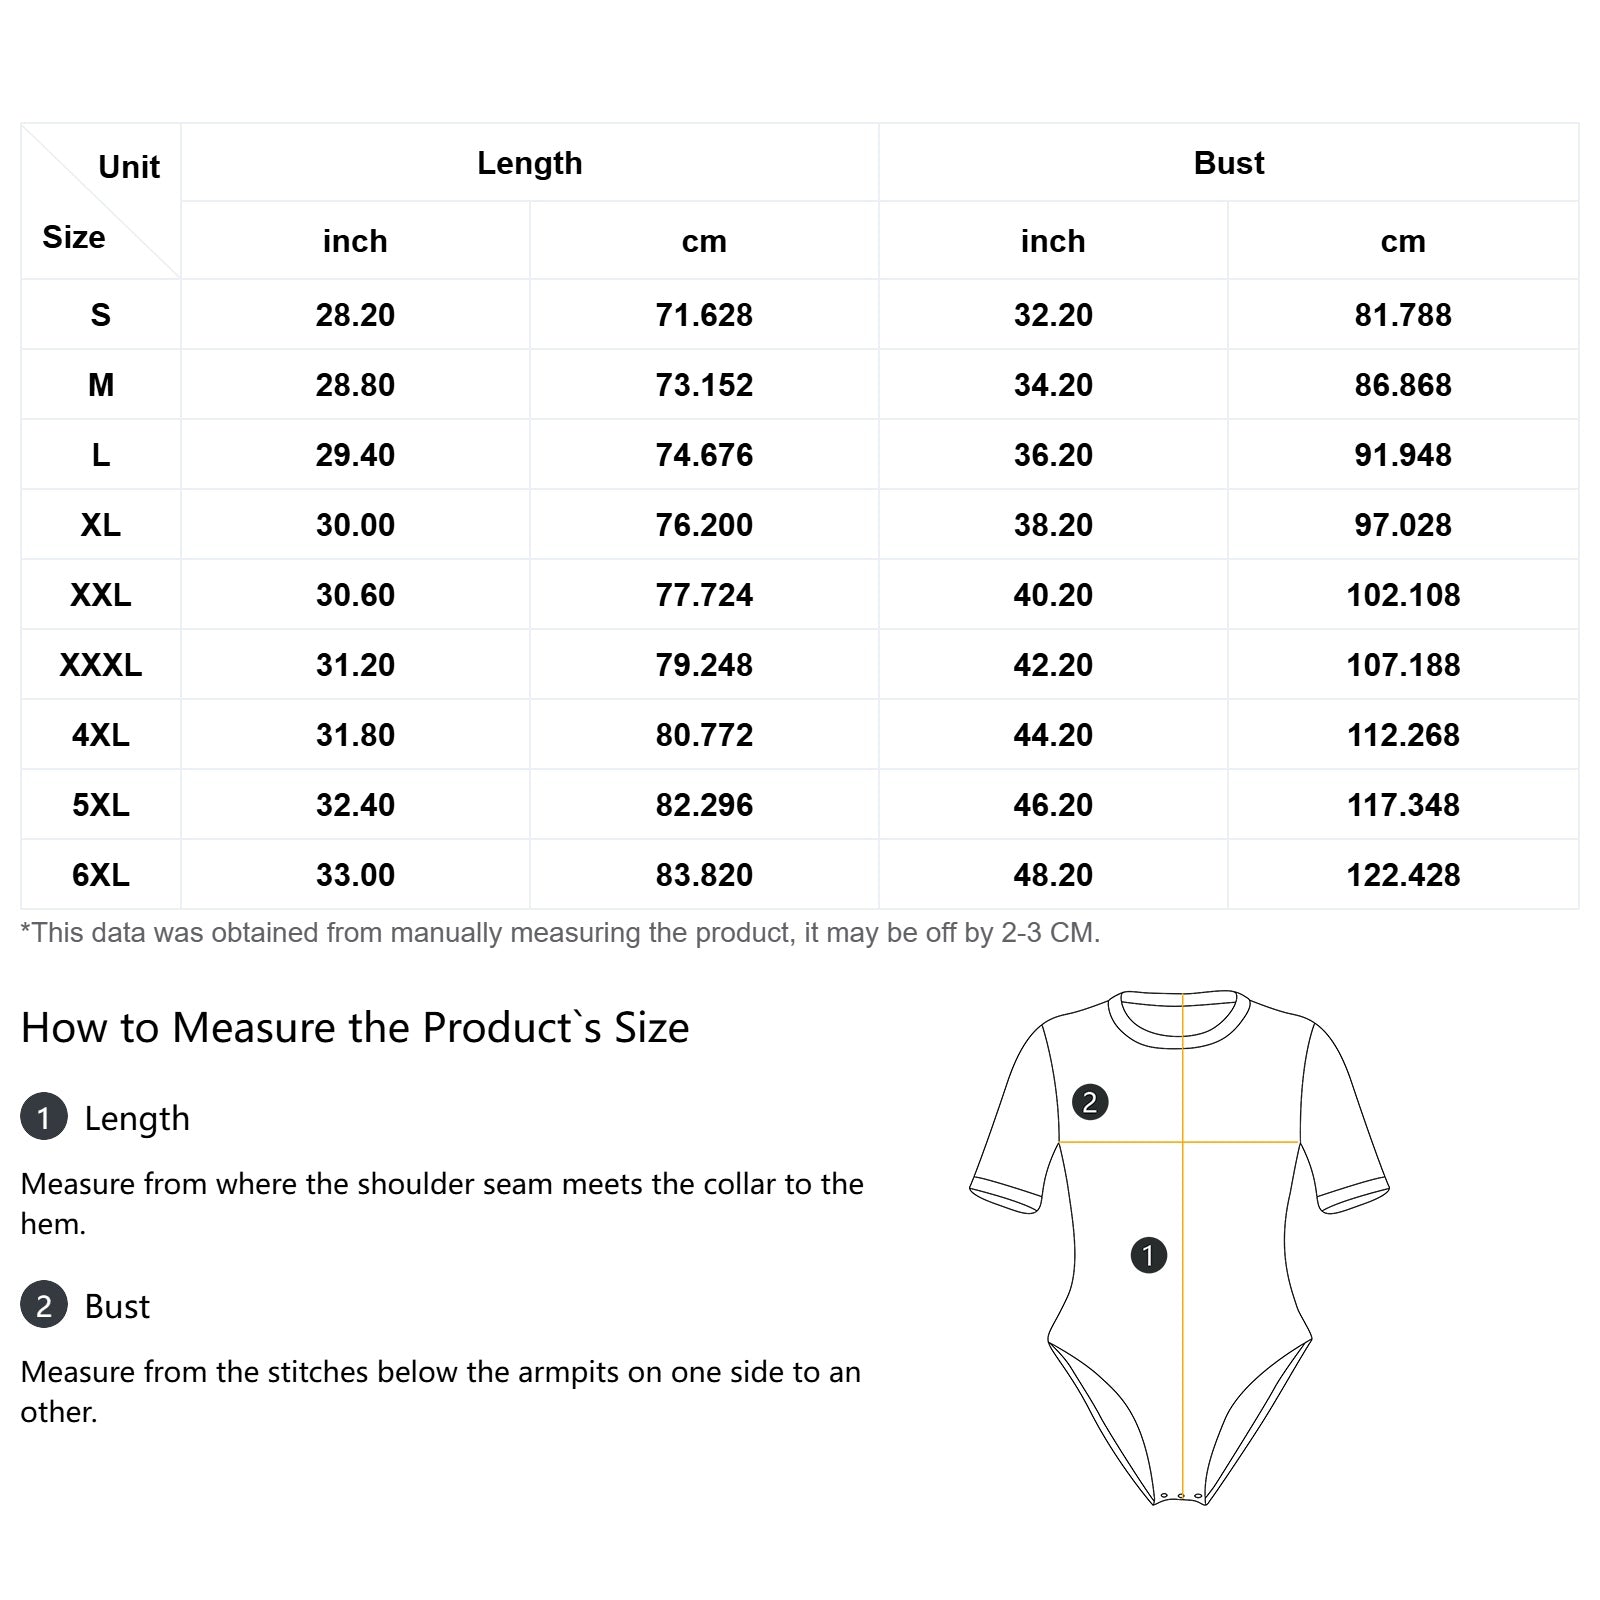Click the S size row label
This screenshot has height=1600, width=1600.
pyautogui.click(x=100, y=315)
